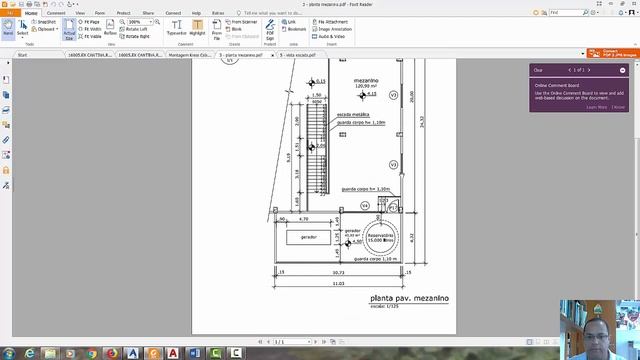Insert a File Attachment
This screenshot has width=640, height=360.
[330, 22]
